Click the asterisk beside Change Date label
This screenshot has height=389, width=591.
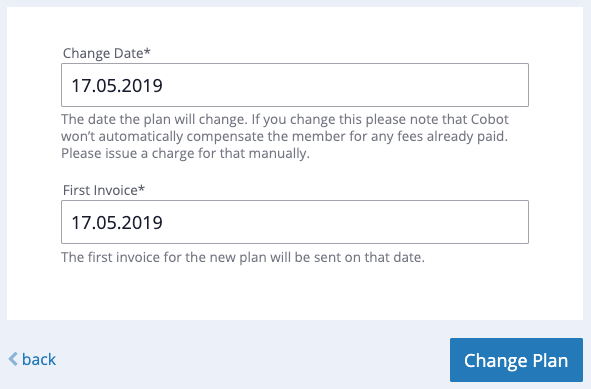pos(147,51)
